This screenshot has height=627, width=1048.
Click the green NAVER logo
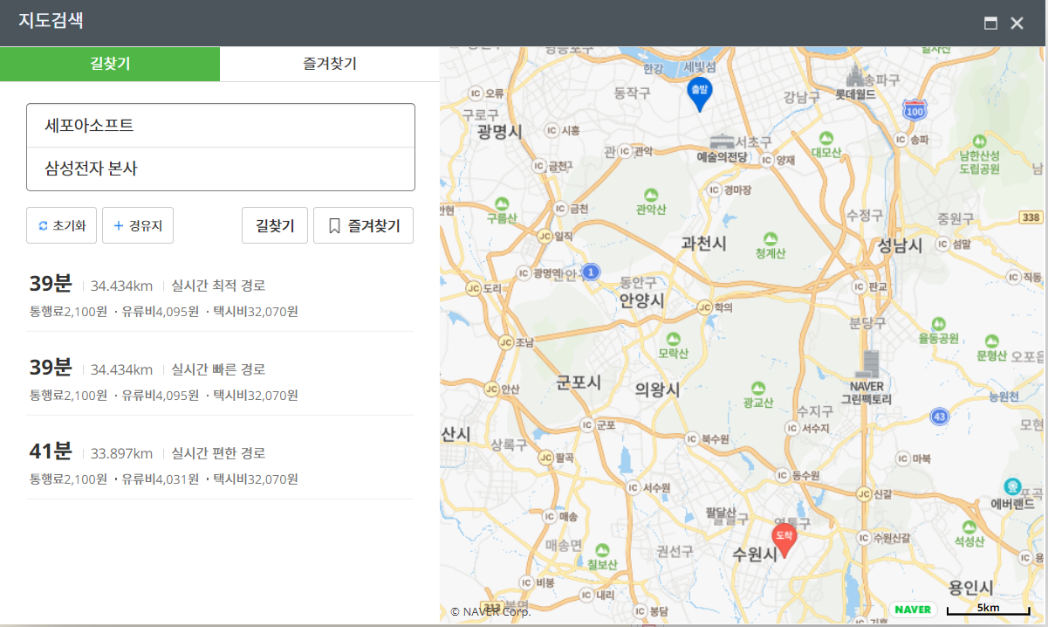[x=912, y=609]
